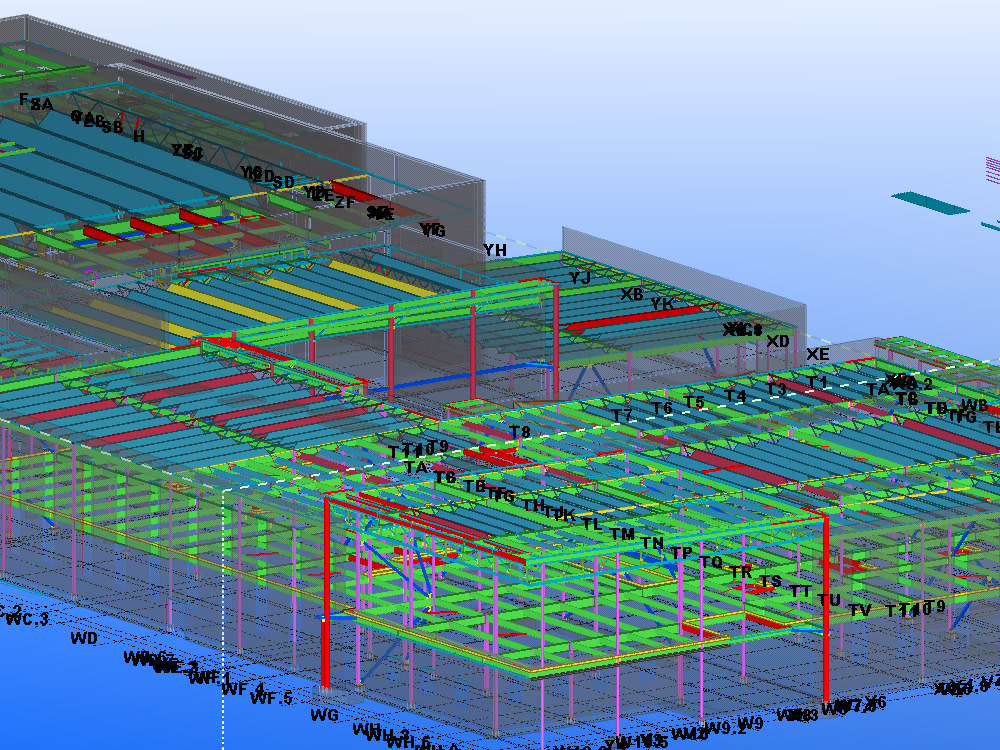Screen dimensions: 1000x750
Task: Select grid label T7
Action: click(x=622, y=415)
